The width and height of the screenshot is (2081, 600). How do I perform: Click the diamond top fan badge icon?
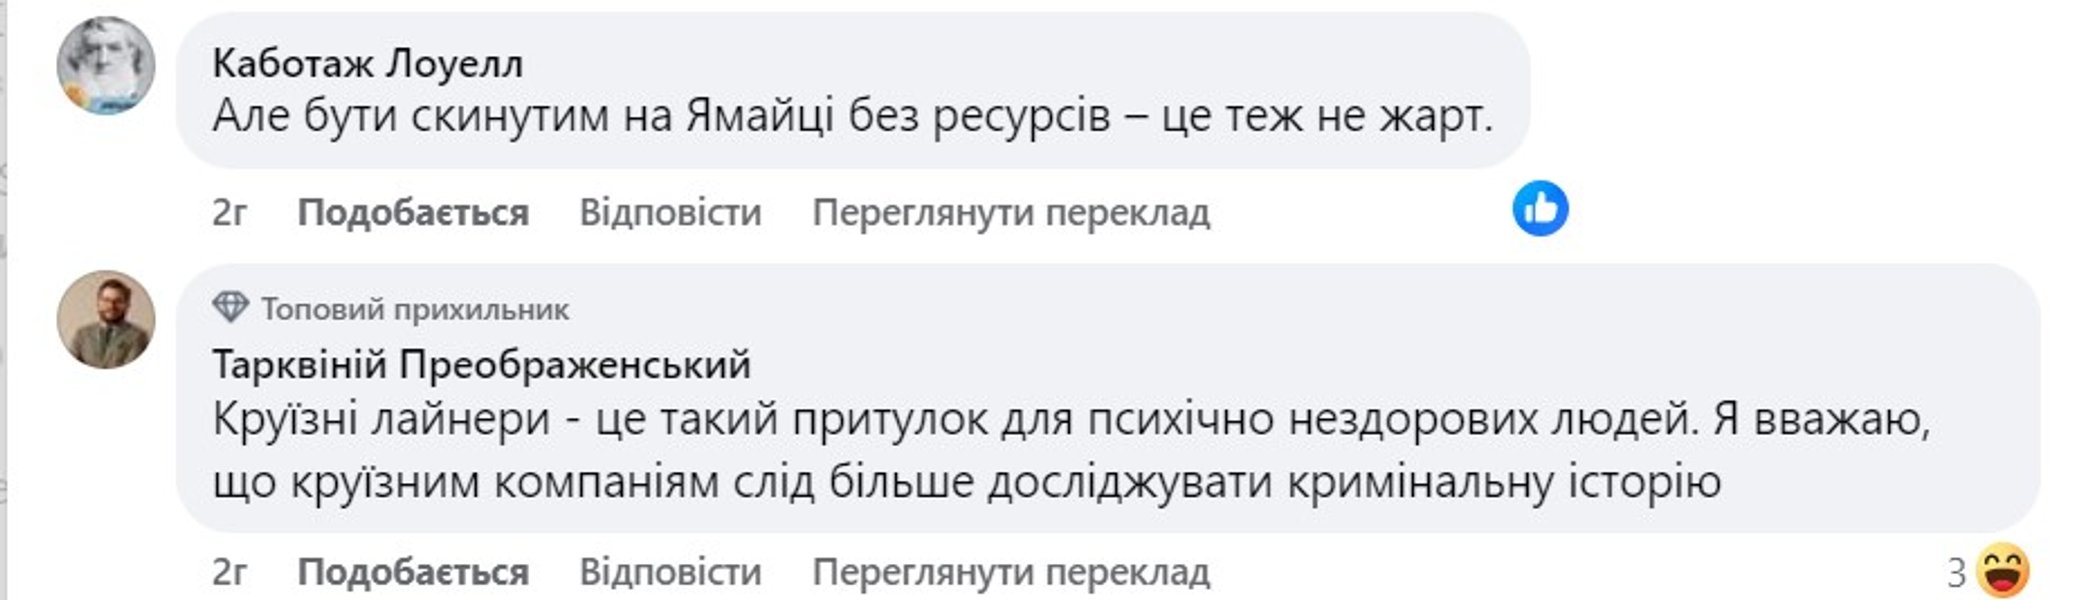(230, 307)
